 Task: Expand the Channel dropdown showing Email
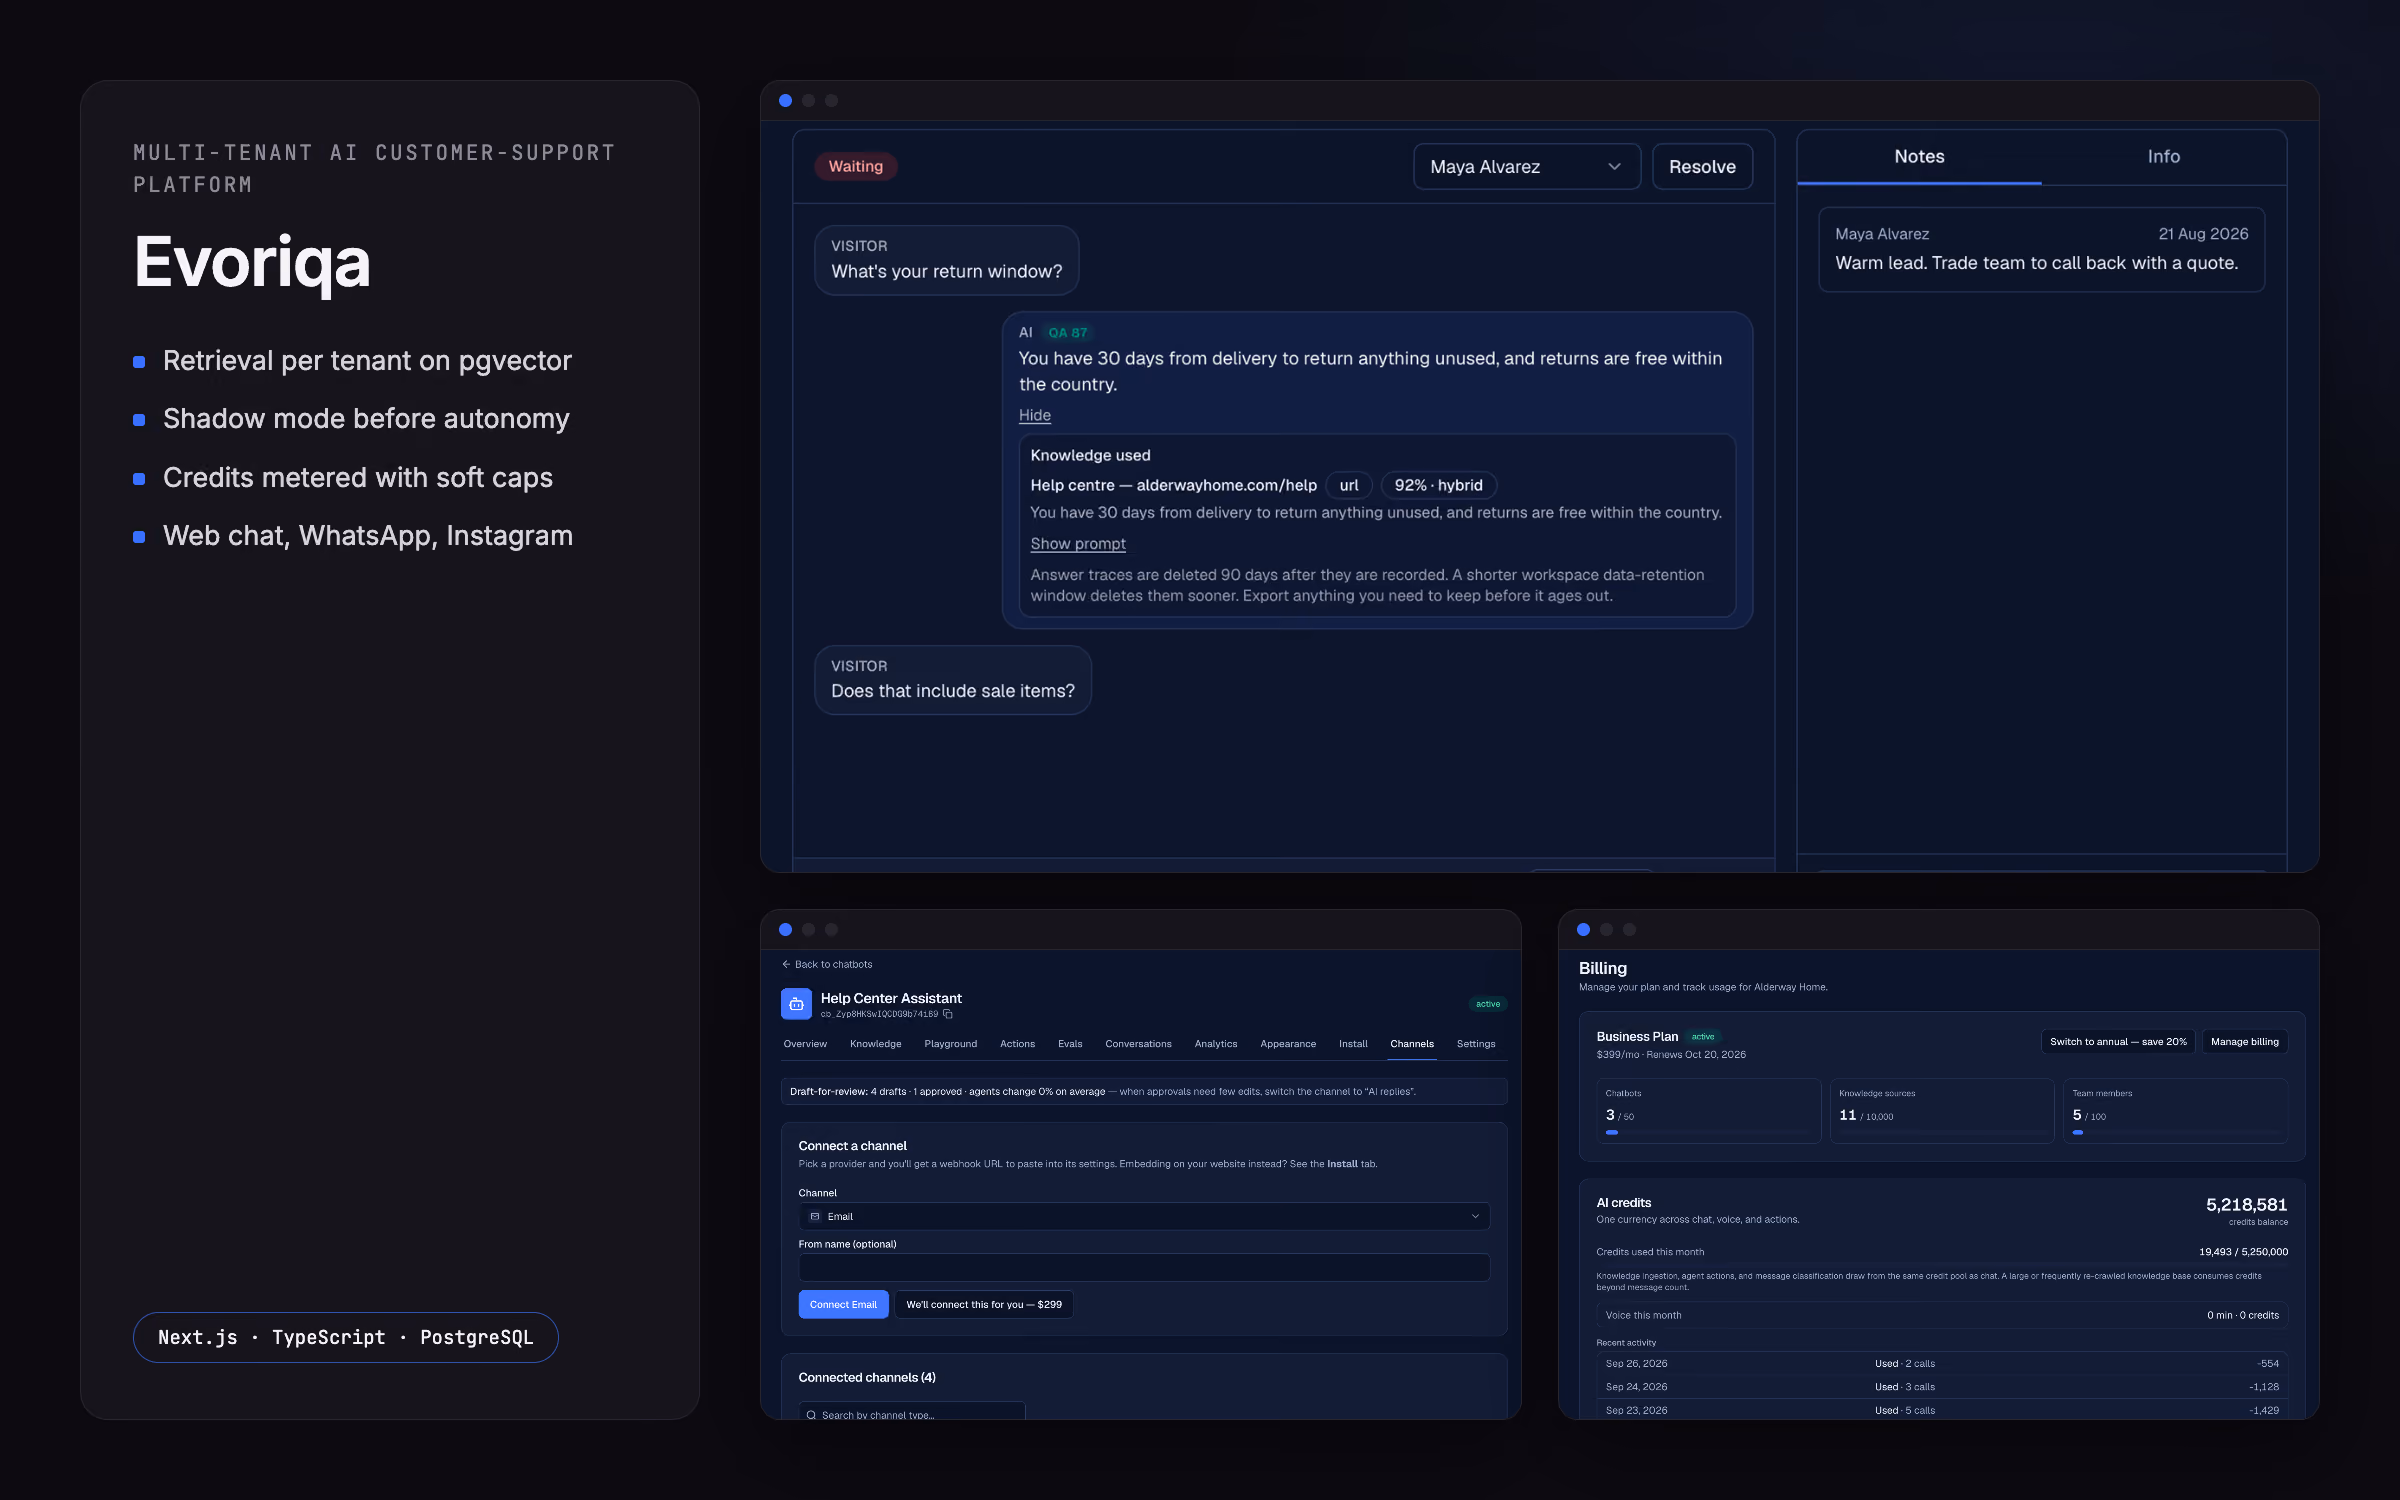coord(1144,1217)
